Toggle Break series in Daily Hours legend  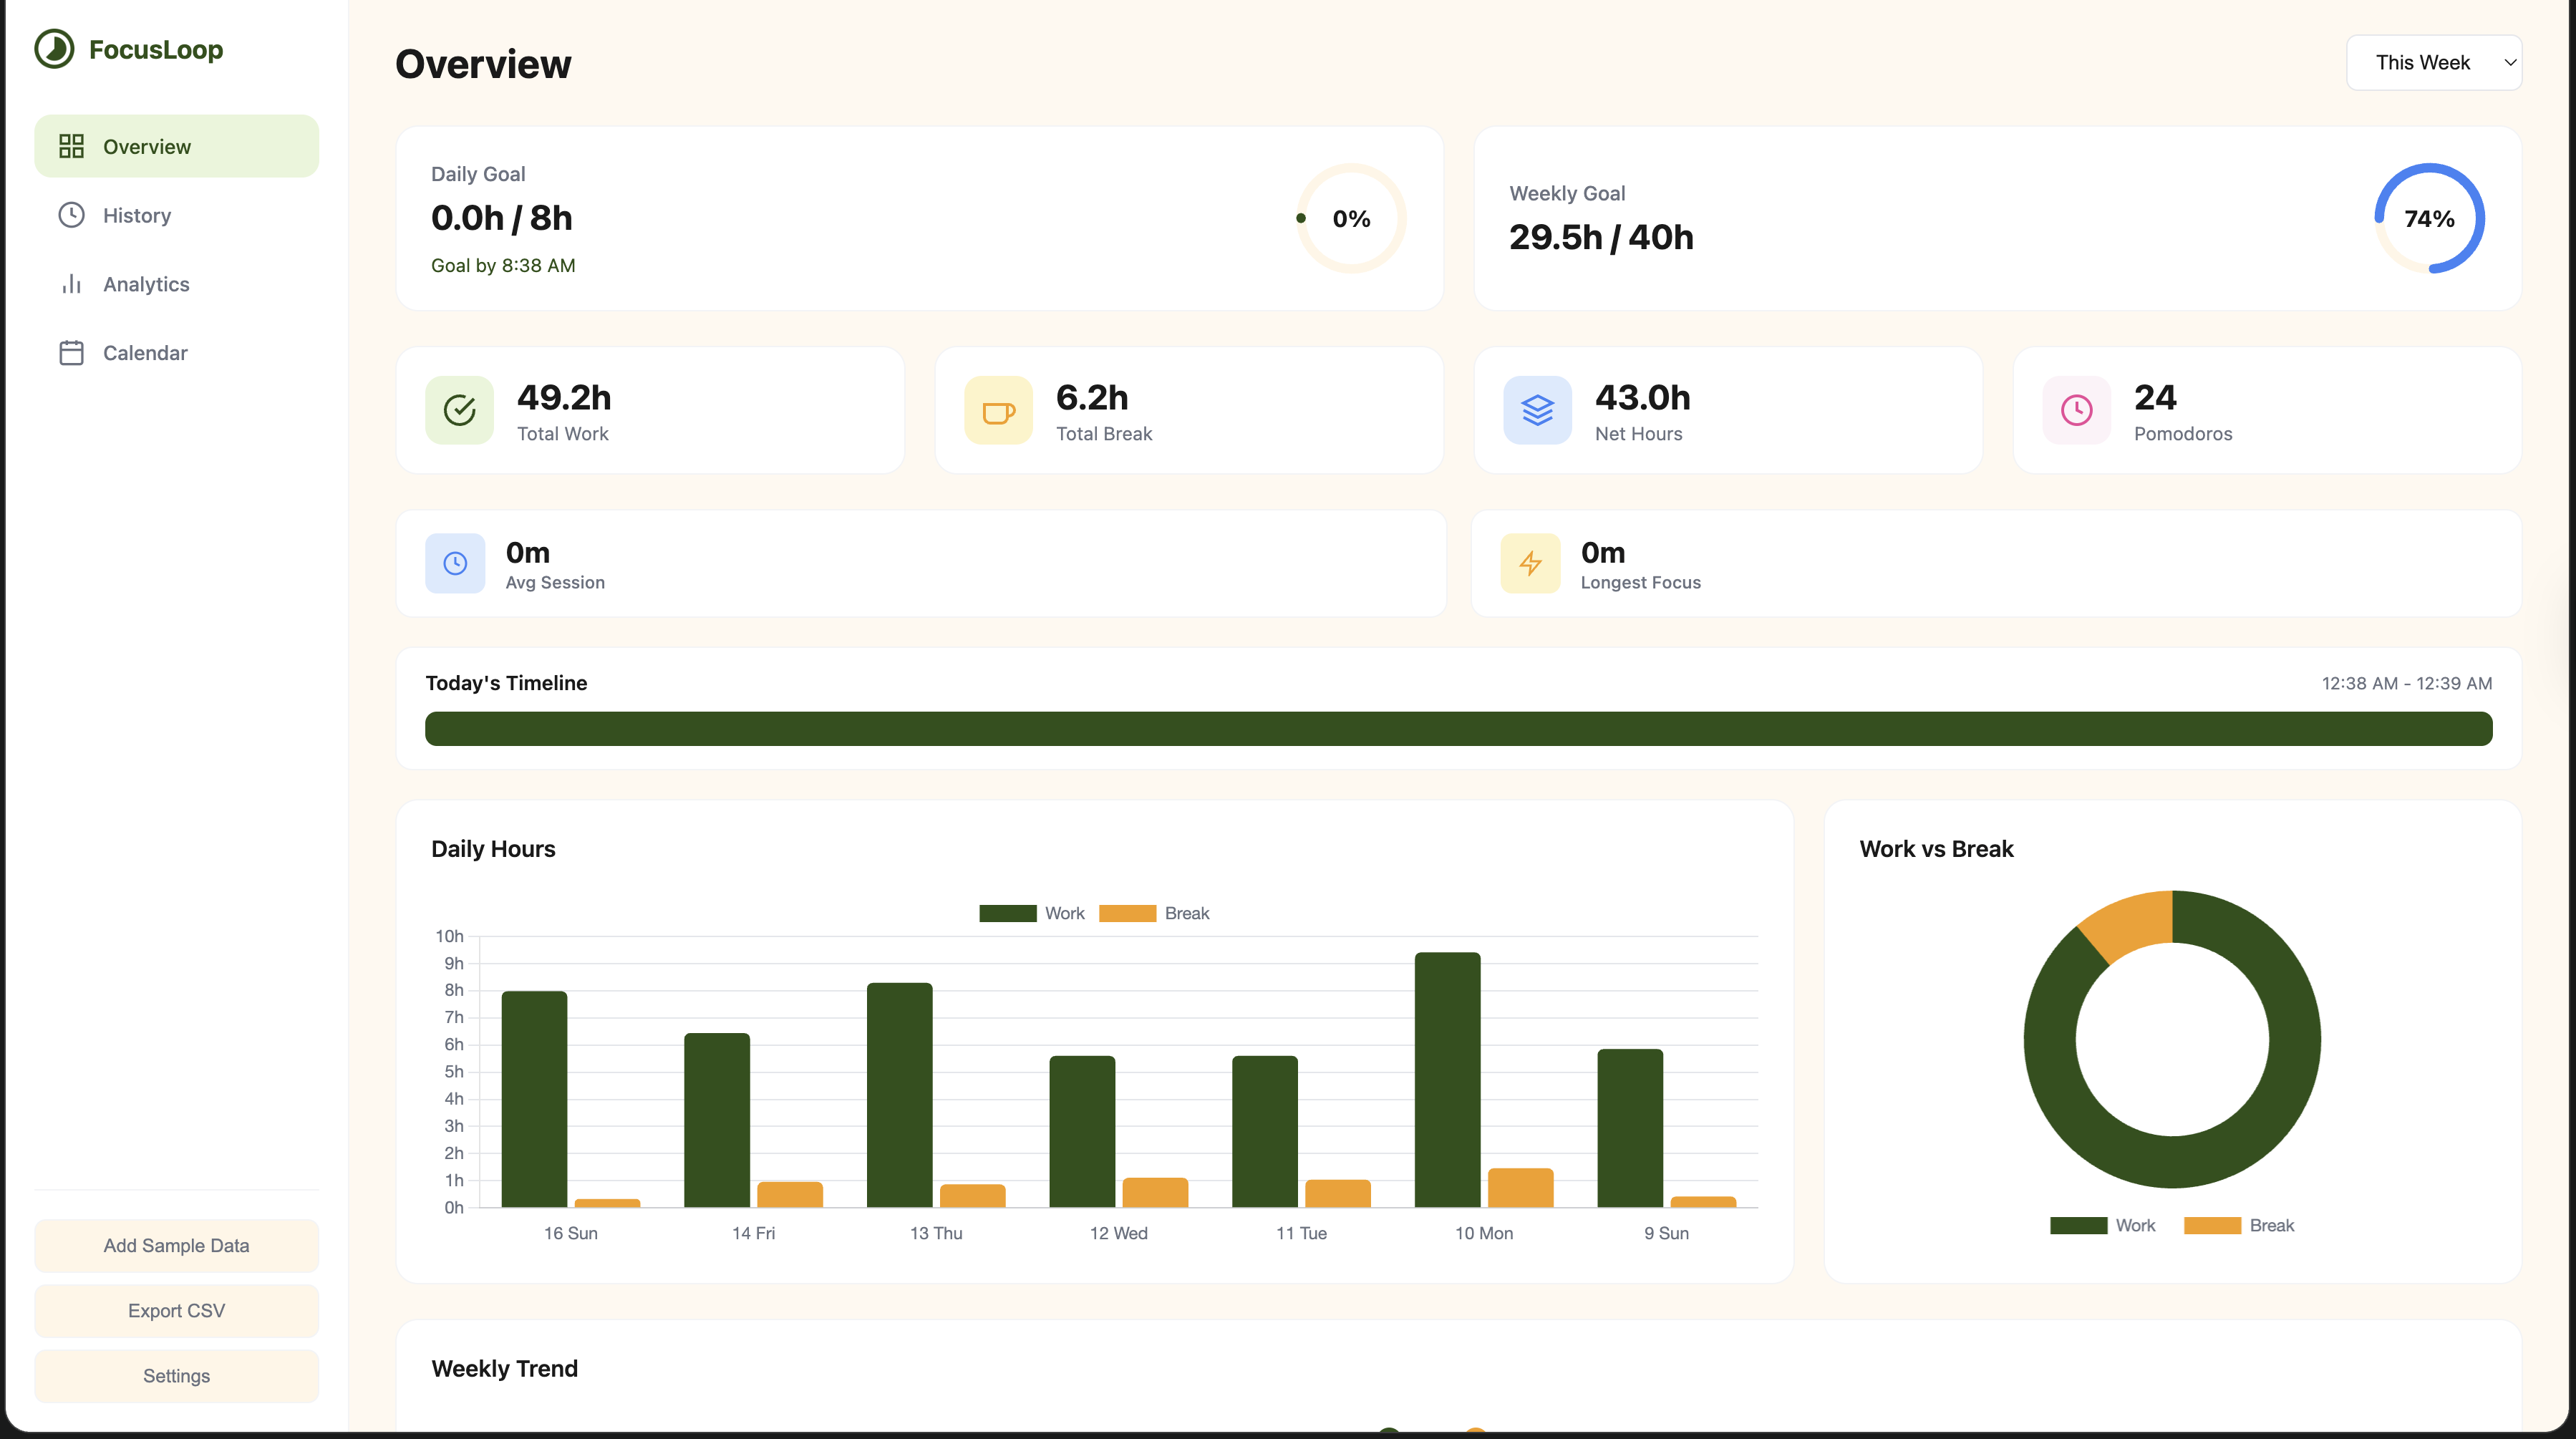coord(1153,913)
